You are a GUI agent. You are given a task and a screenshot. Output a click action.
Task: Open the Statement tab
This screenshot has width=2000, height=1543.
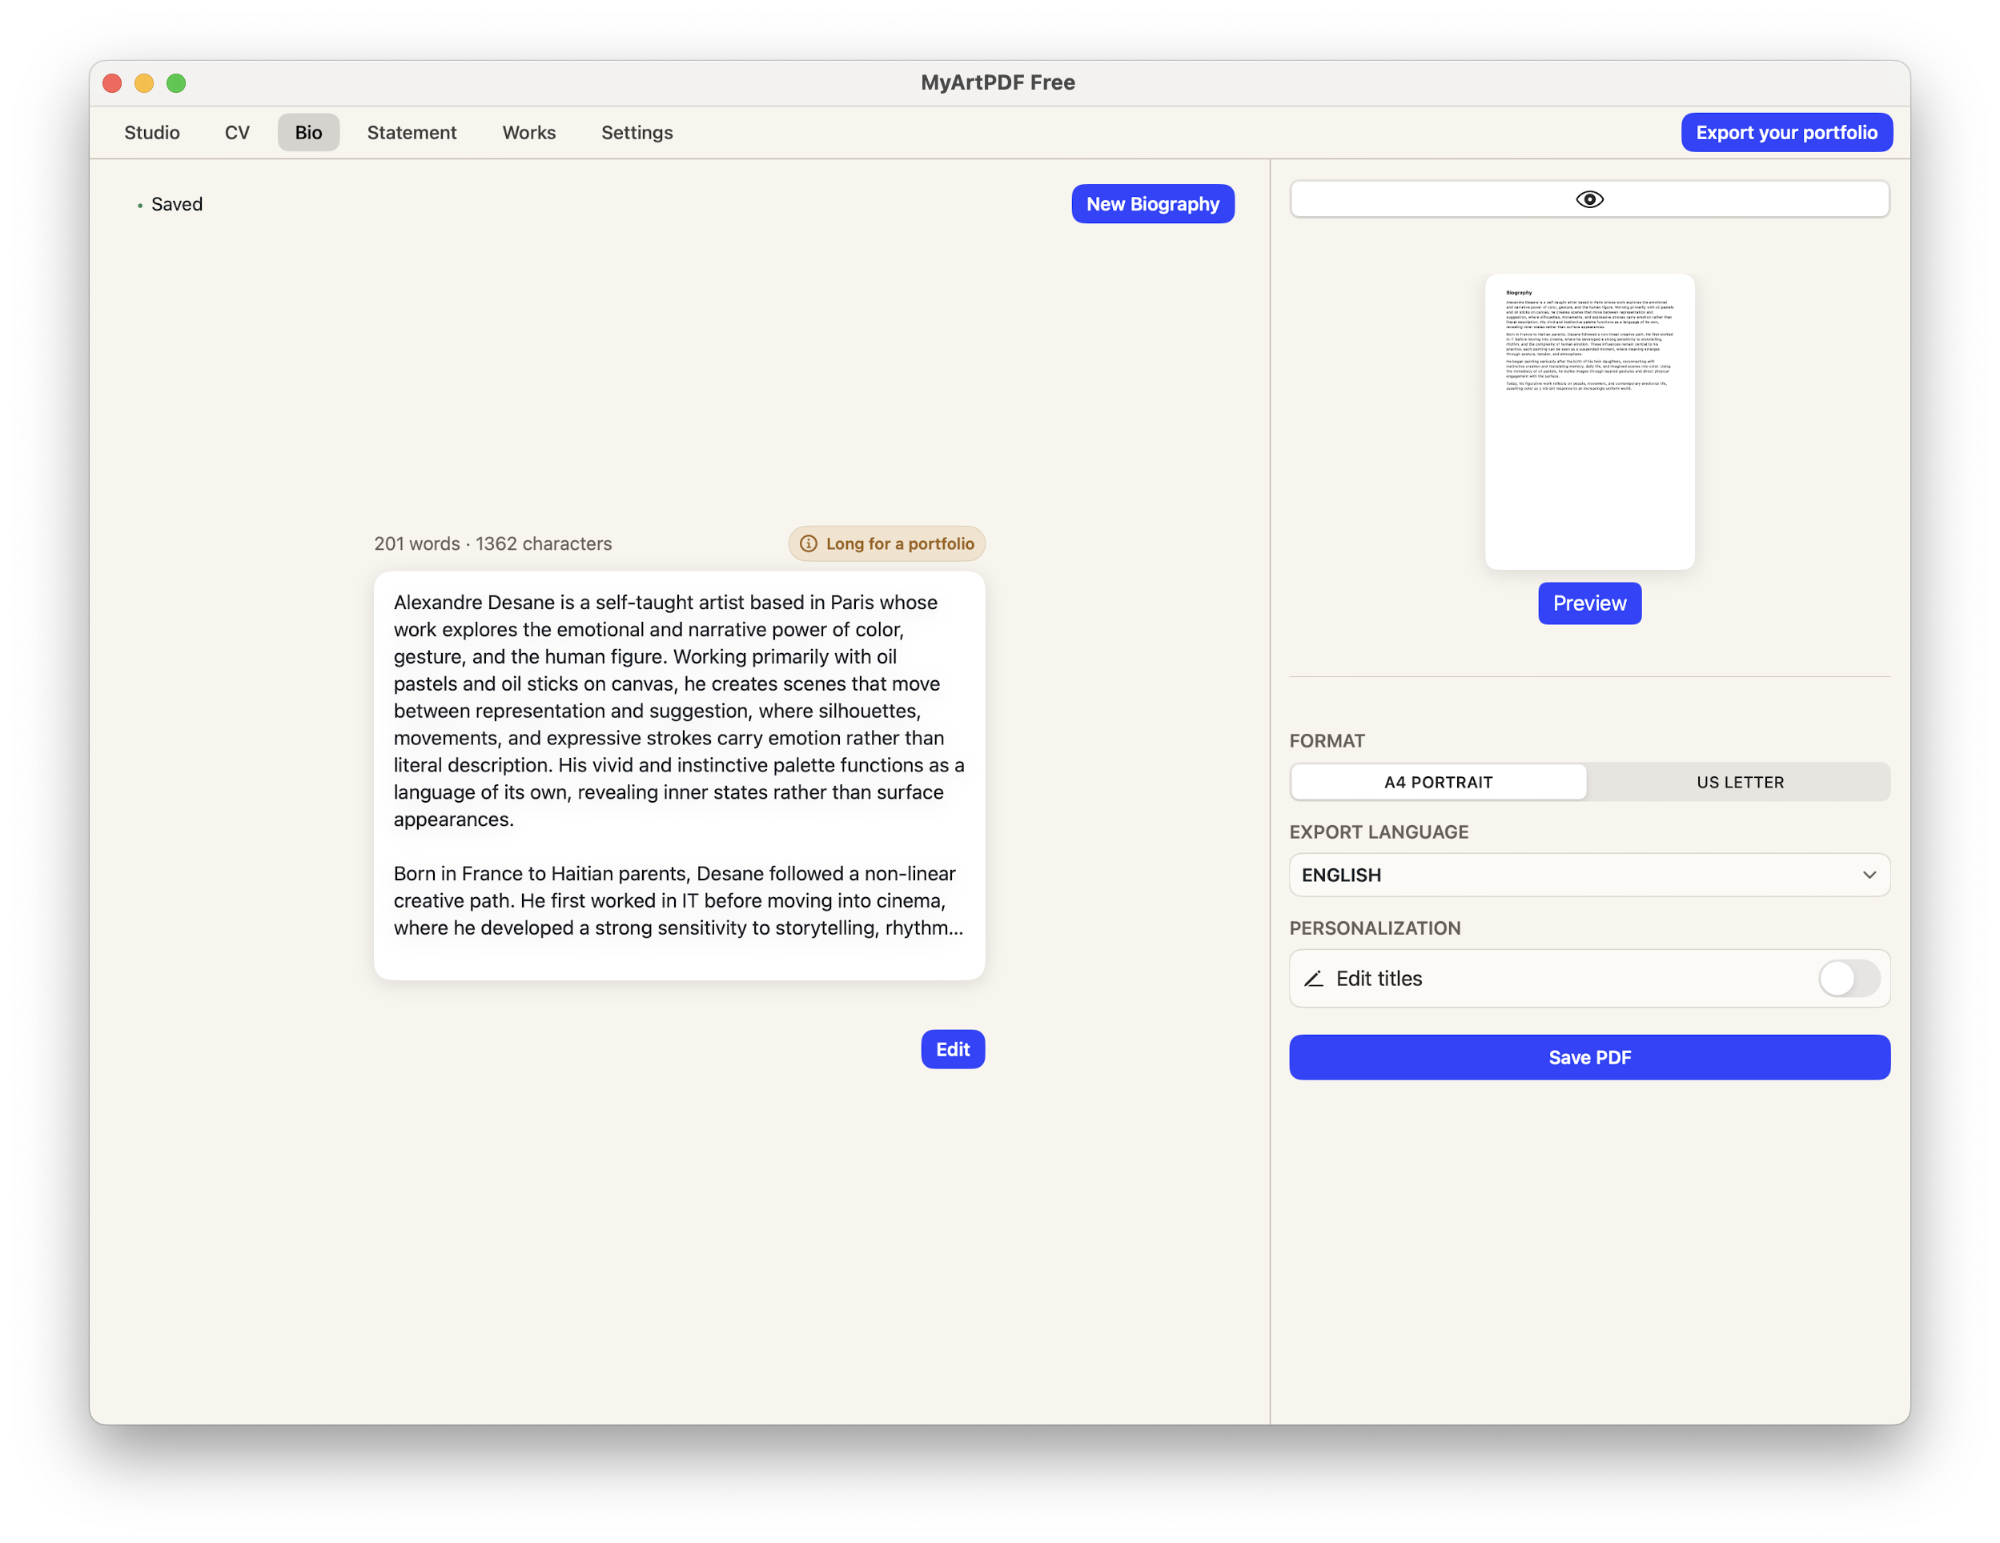(x=411, y=132)
